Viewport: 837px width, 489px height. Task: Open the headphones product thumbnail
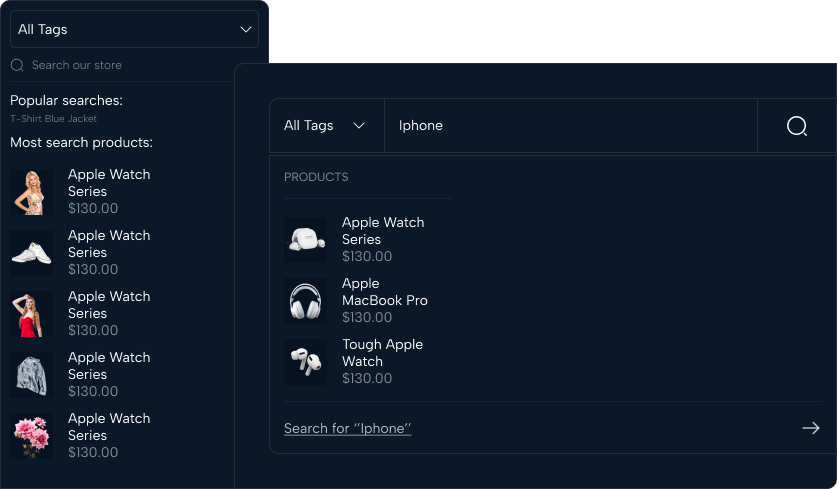[305, 301]
